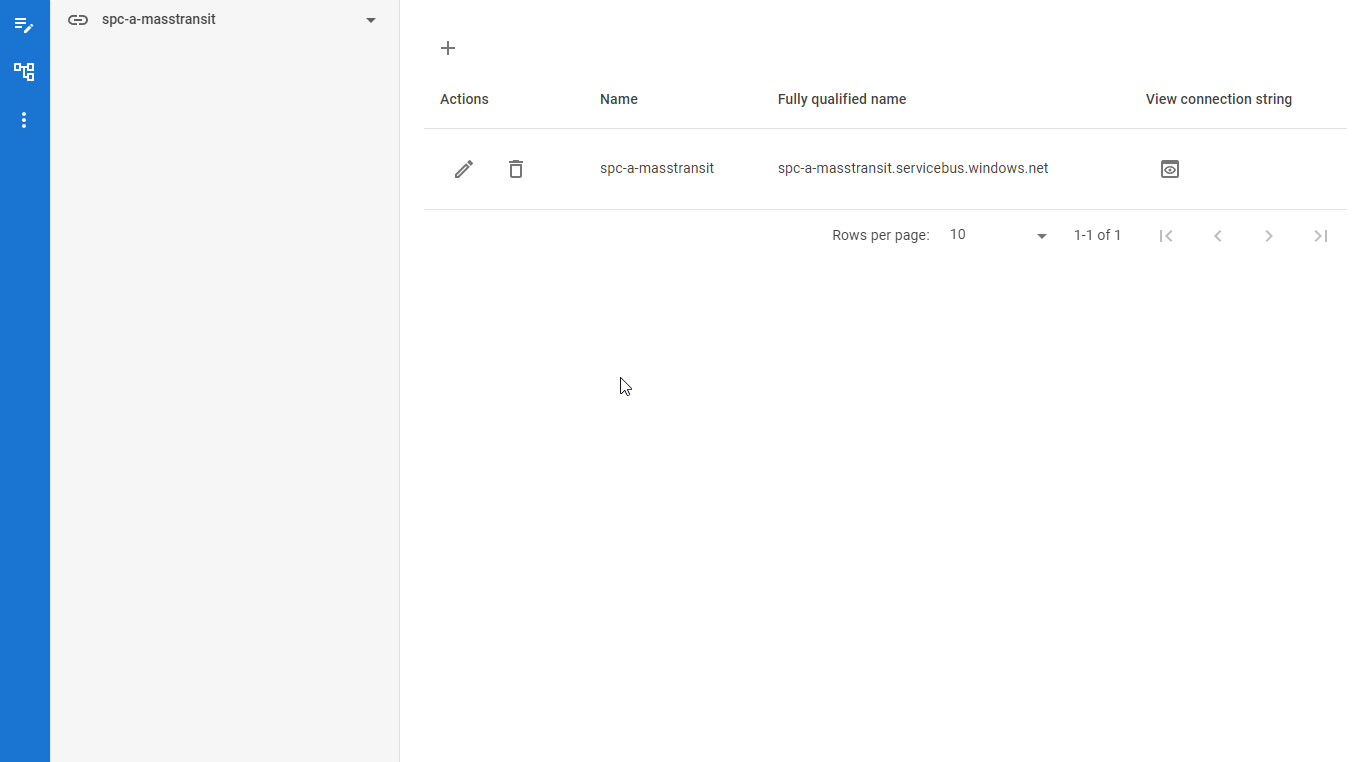Click the link icon beside spc-a-masstransit

point(78,19)
